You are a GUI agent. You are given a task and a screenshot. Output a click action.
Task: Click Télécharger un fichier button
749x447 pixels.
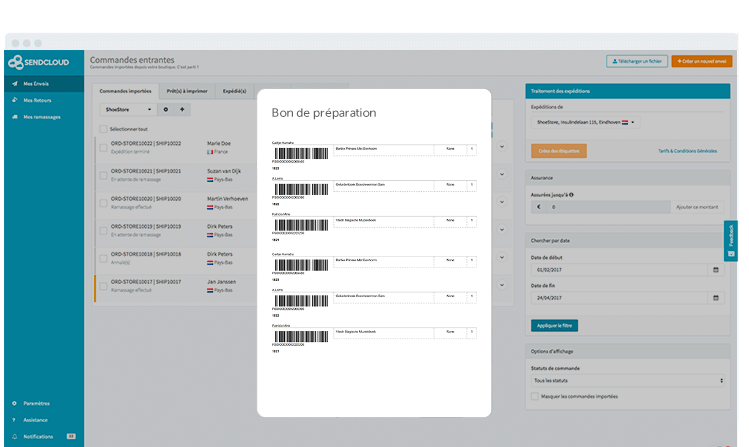(637, 61)
